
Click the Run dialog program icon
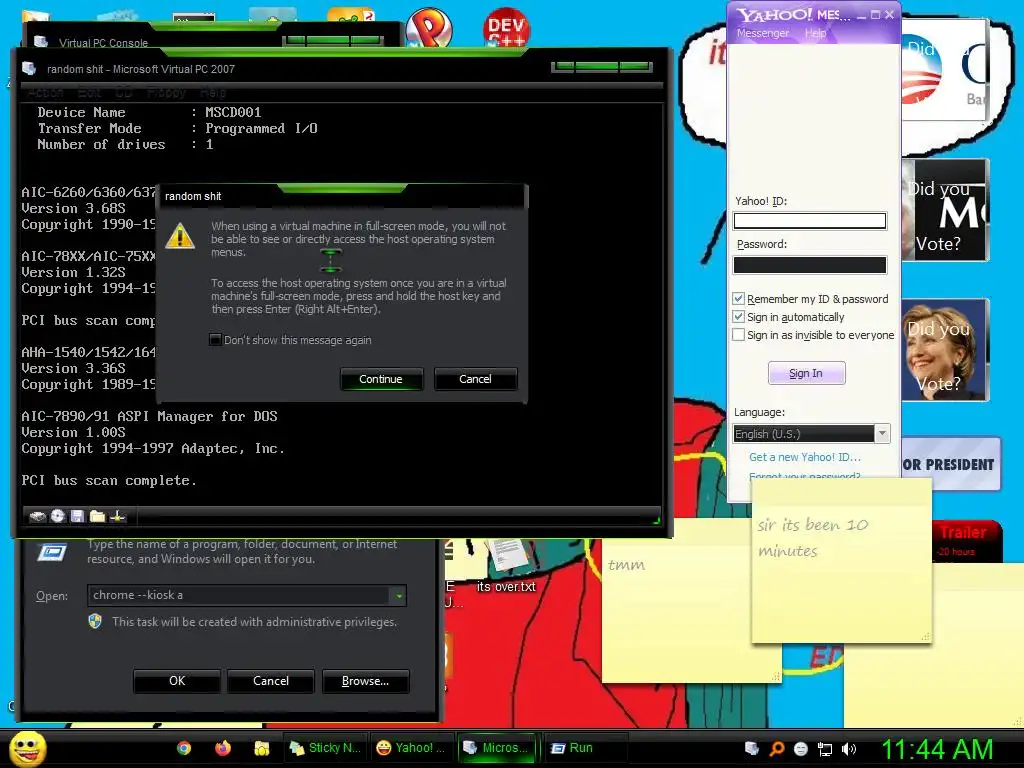52,552
